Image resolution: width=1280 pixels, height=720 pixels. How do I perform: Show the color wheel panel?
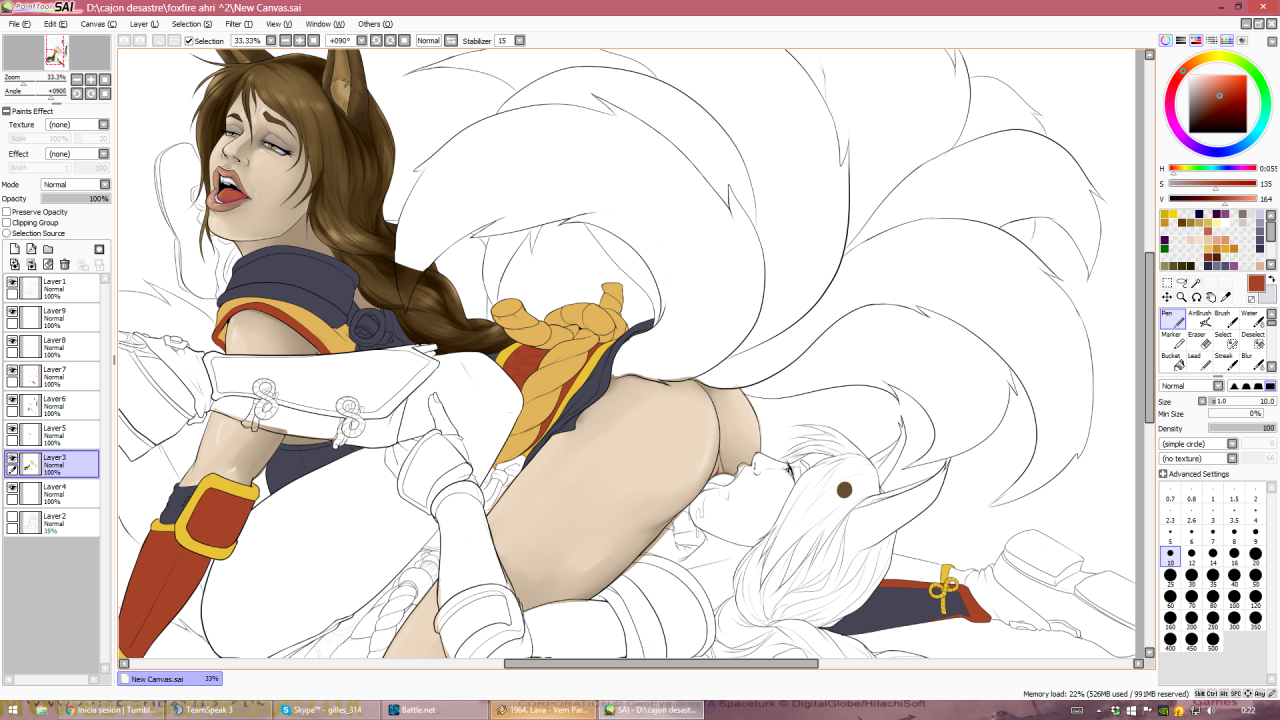pyautogui.click(x=1166, y=41)
